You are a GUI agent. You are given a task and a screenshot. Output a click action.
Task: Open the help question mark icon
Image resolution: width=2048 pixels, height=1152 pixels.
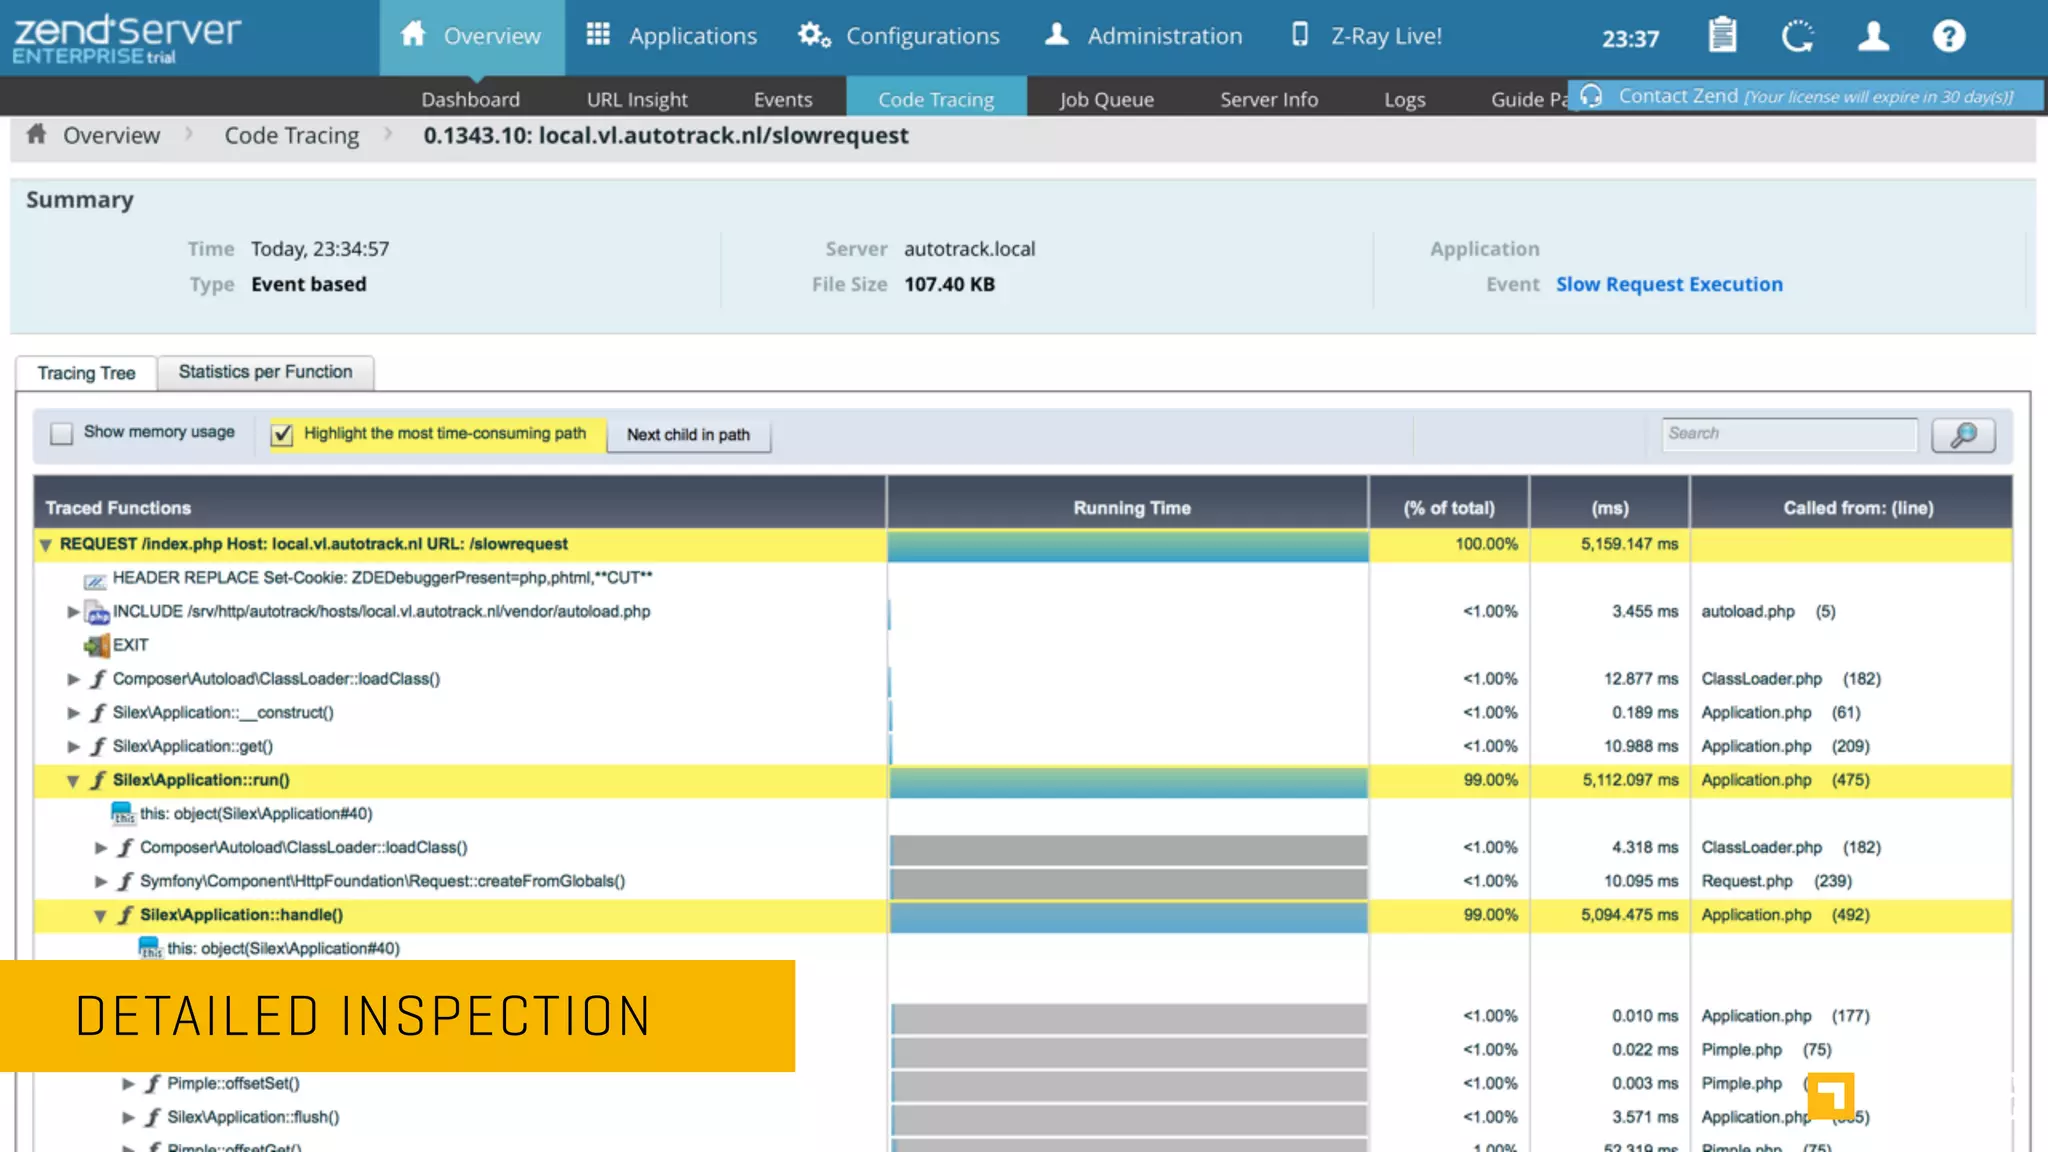(x=1948, y=36)
